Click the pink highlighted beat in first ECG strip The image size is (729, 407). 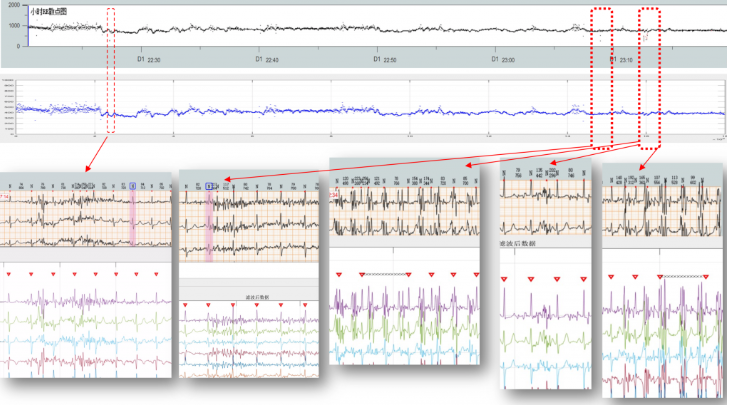pyautogui.click(x=132, y=220)
